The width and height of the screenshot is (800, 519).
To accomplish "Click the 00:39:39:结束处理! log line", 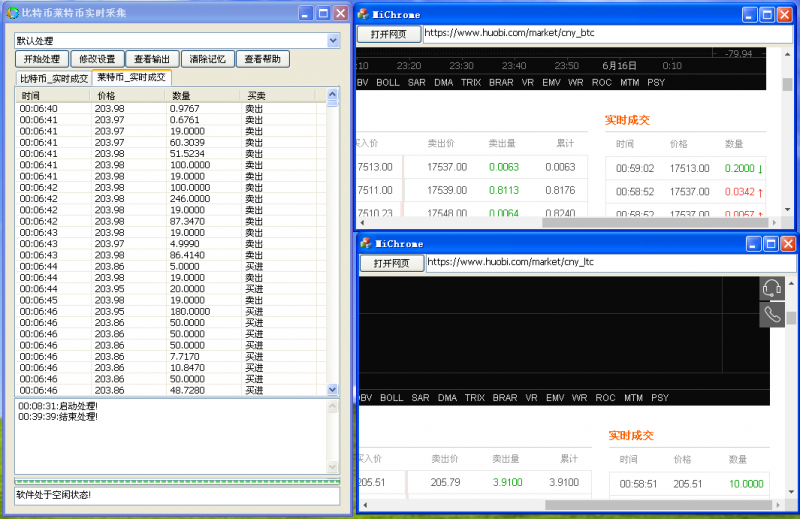I will click(58, 416).
